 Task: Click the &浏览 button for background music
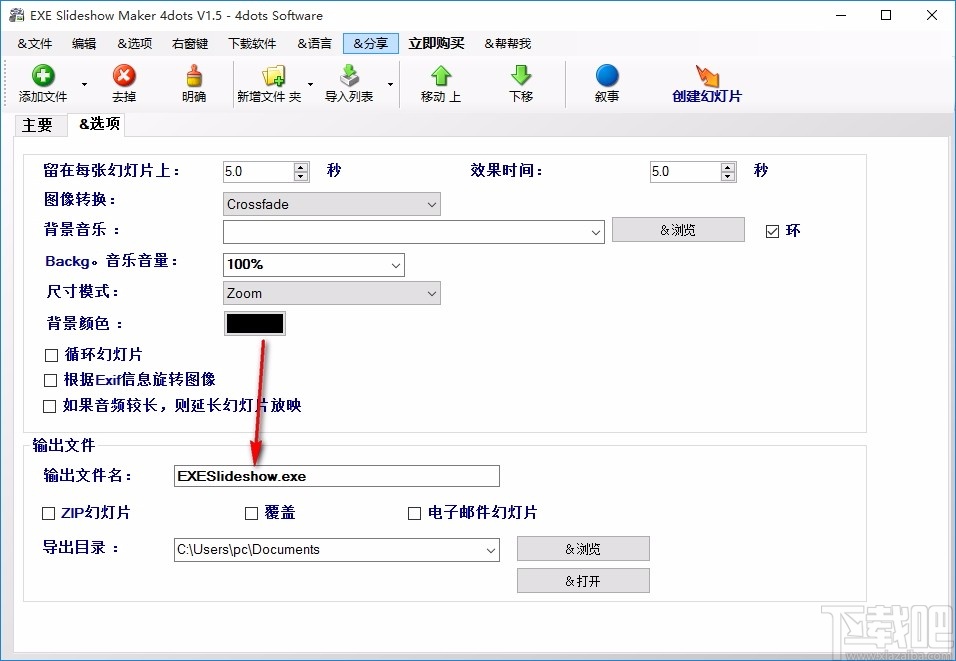pyautogui.click(x=678, y=229)
